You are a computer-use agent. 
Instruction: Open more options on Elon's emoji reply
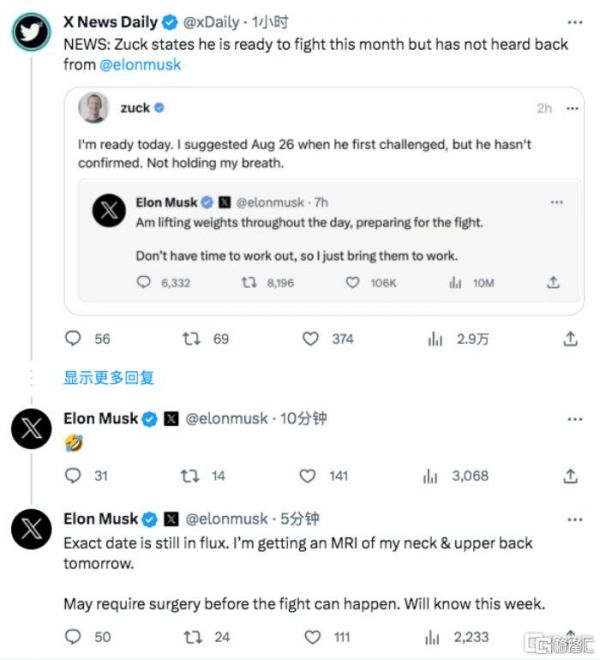(570, 419)
